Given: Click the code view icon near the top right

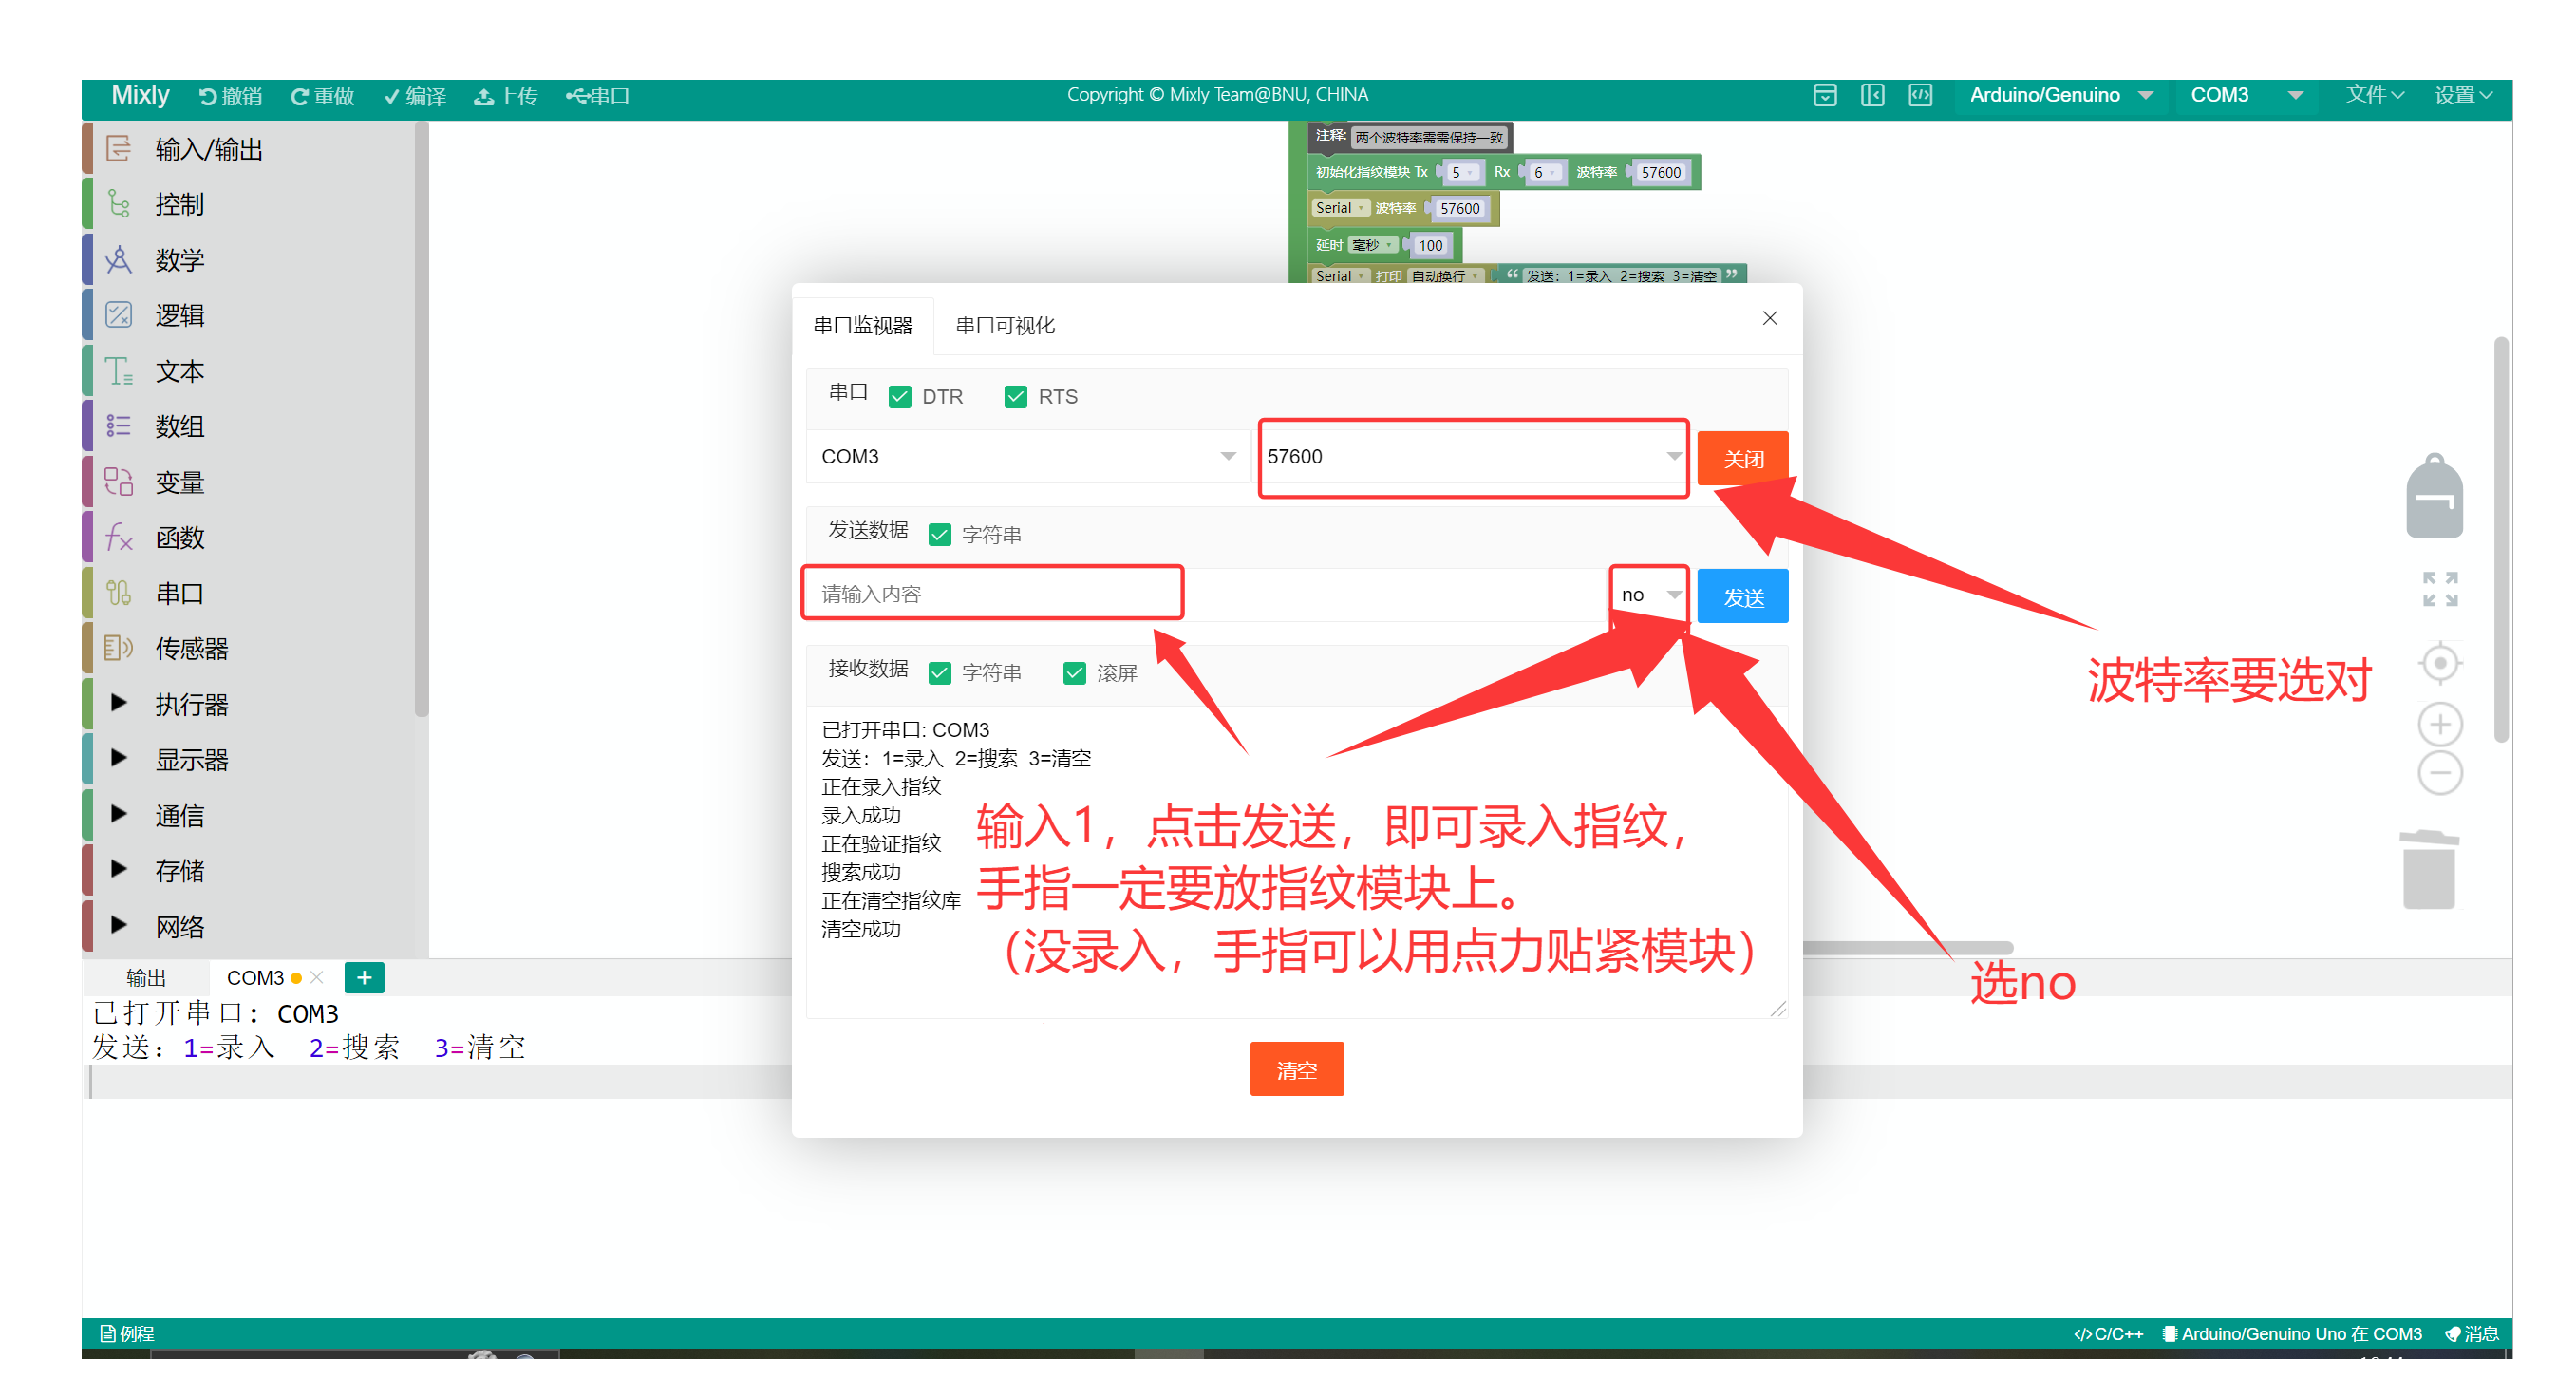Looking at the screenshot, I should click(x=1920, y=95).
